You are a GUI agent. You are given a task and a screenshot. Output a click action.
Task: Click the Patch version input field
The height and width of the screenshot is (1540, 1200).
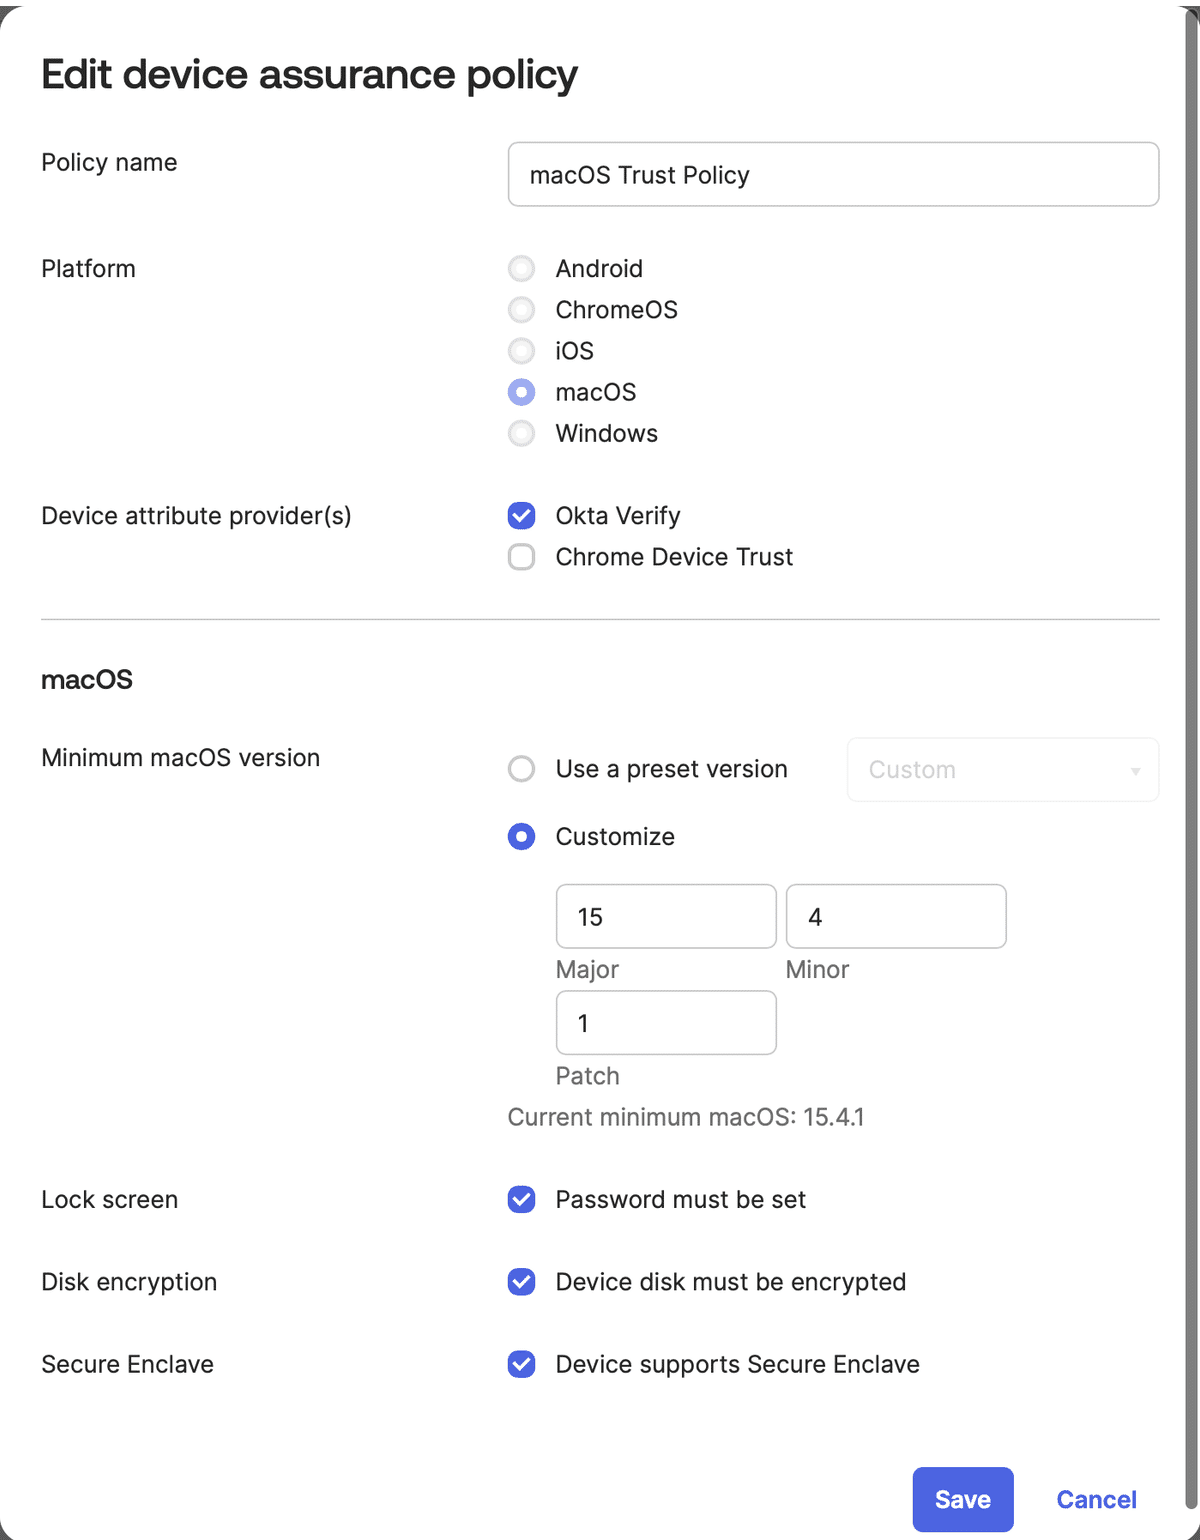[x=666, y=1022]
